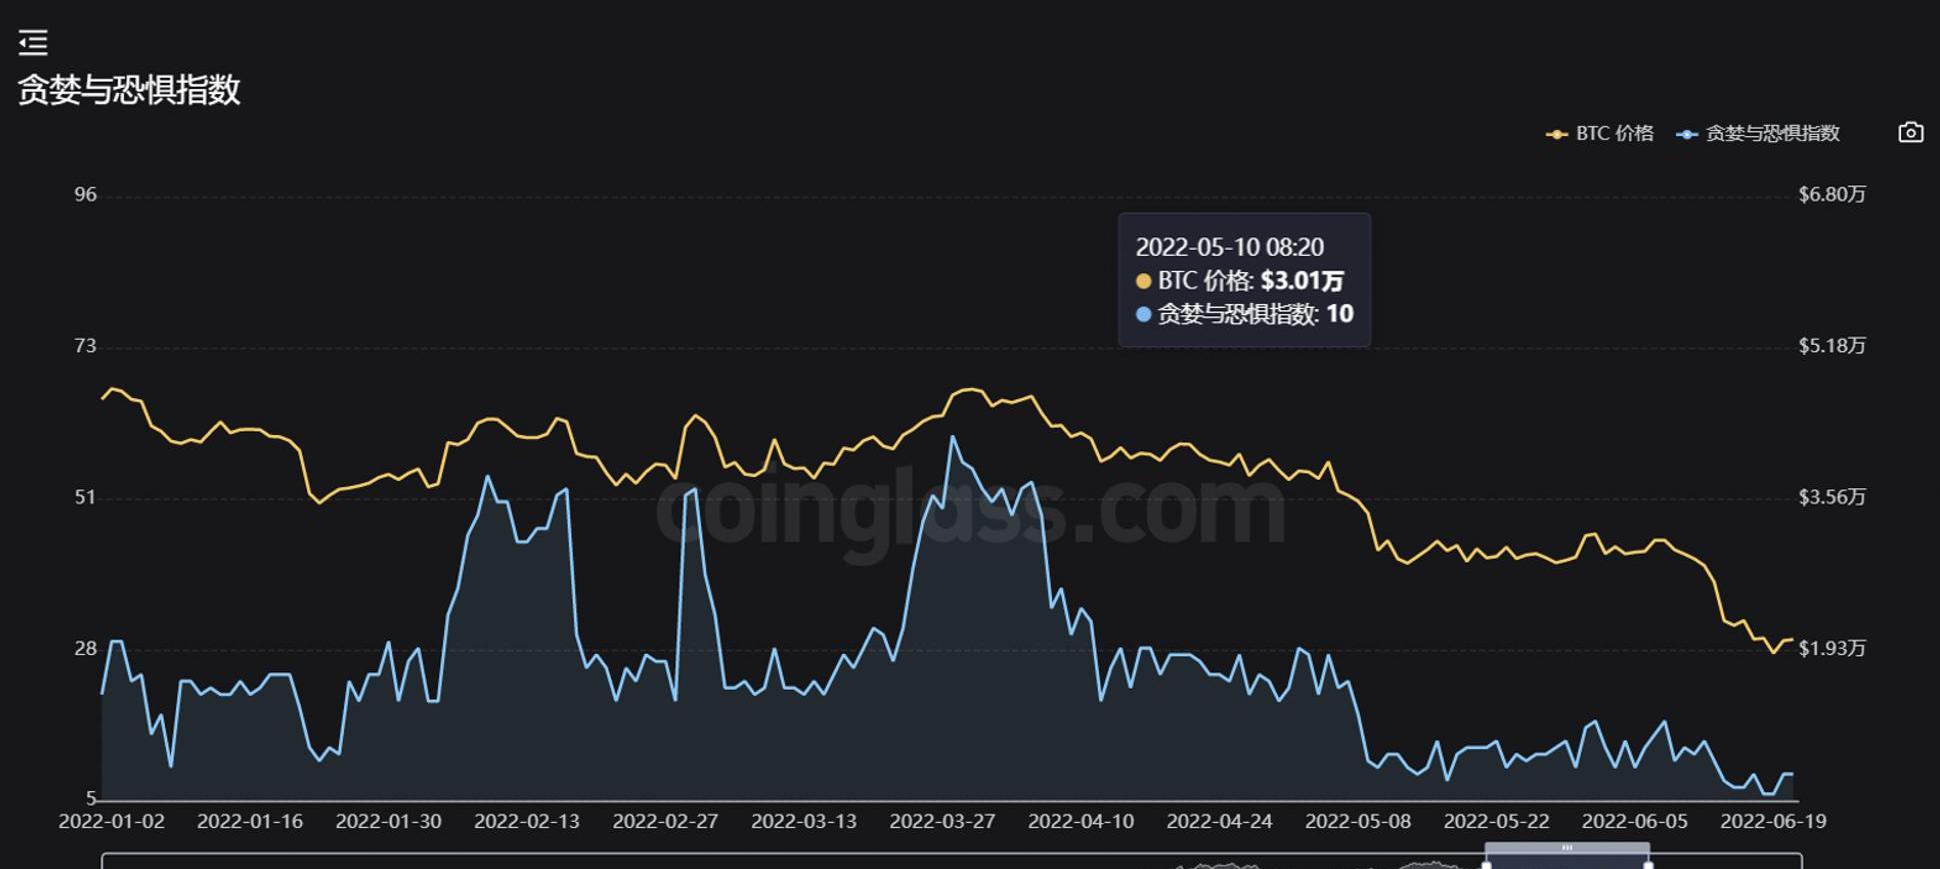1940x869 pixels.
Task: Click the 96 index axis label
Action: 85,194
